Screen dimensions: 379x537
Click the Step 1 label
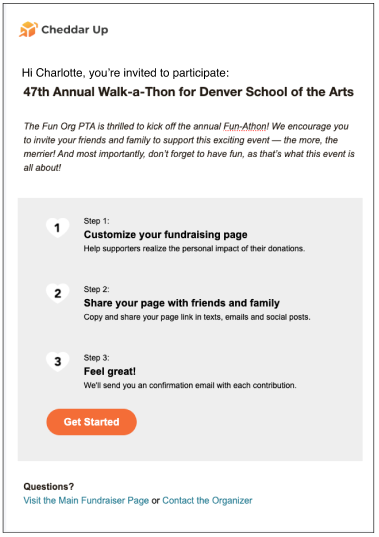click(x=97, y=221)
